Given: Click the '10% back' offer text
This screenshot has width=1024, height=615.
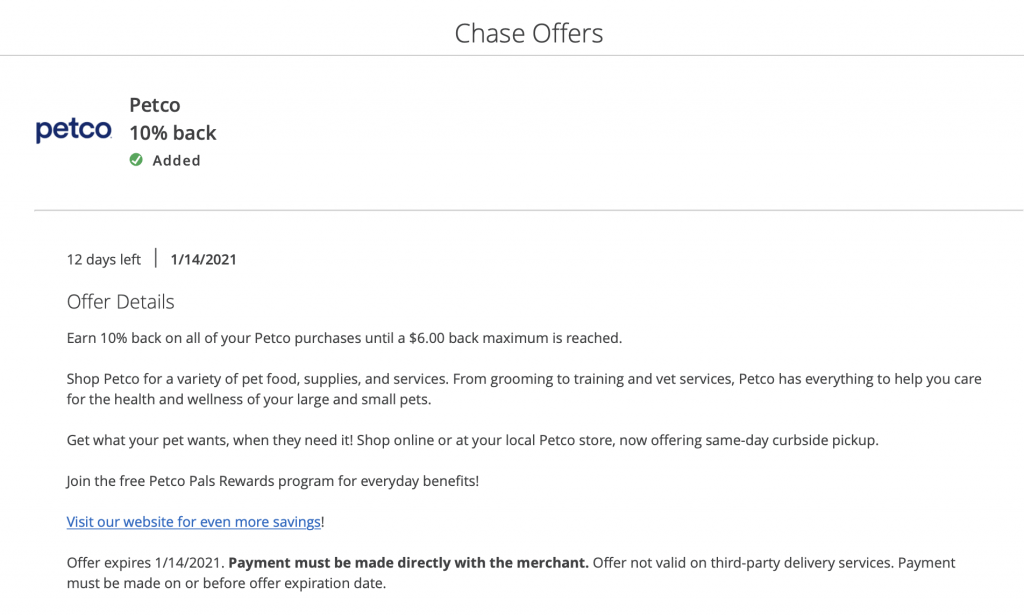Looking at the screenshot, I should pos(172,133).
